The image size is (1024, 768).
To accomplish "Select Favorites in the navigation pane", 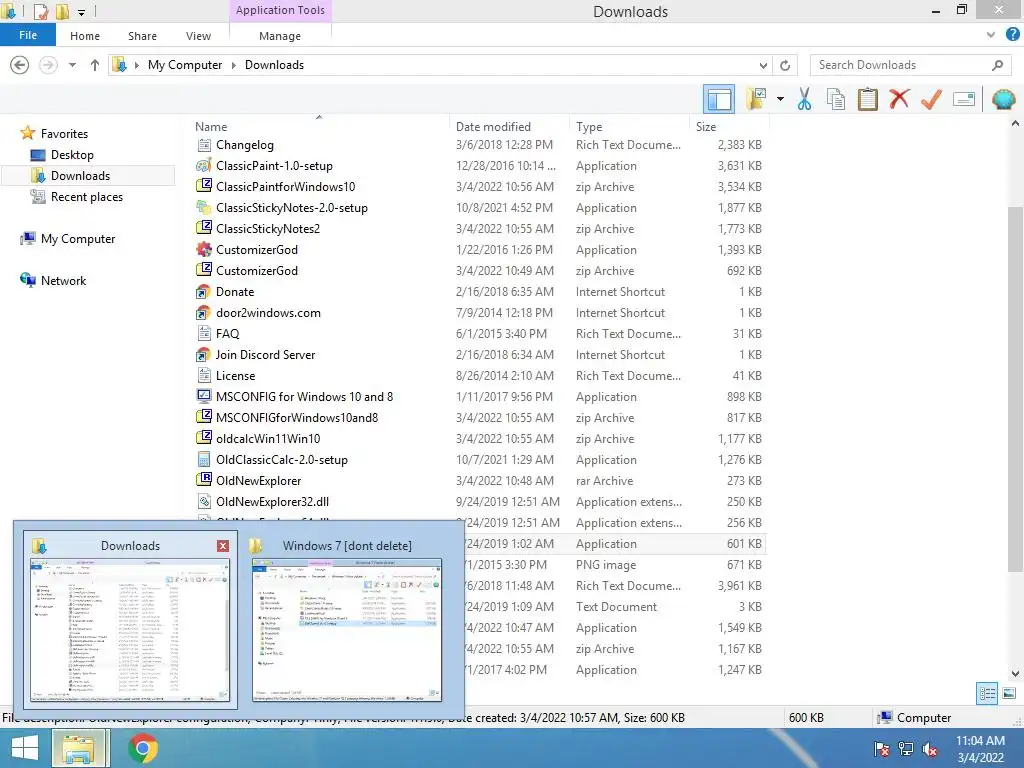I will click(x=64, y=134).
